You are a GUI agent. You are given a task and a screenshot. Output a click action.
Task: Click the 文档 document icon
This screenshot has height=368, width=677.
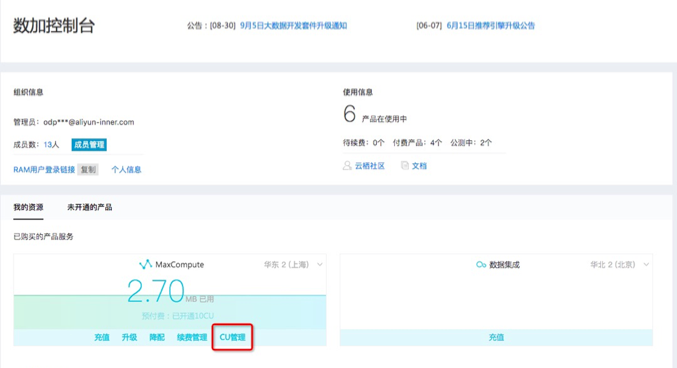(405, 166)
